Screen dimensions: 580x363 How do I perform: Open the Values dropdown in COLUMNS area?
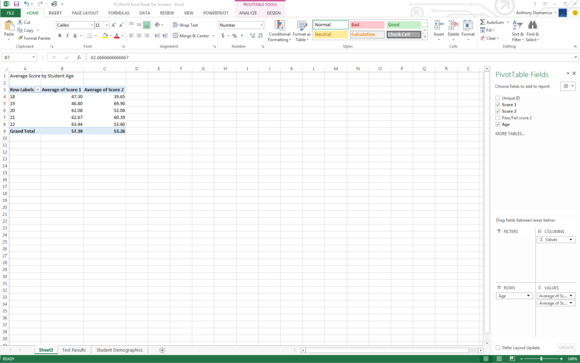[571, 240]
